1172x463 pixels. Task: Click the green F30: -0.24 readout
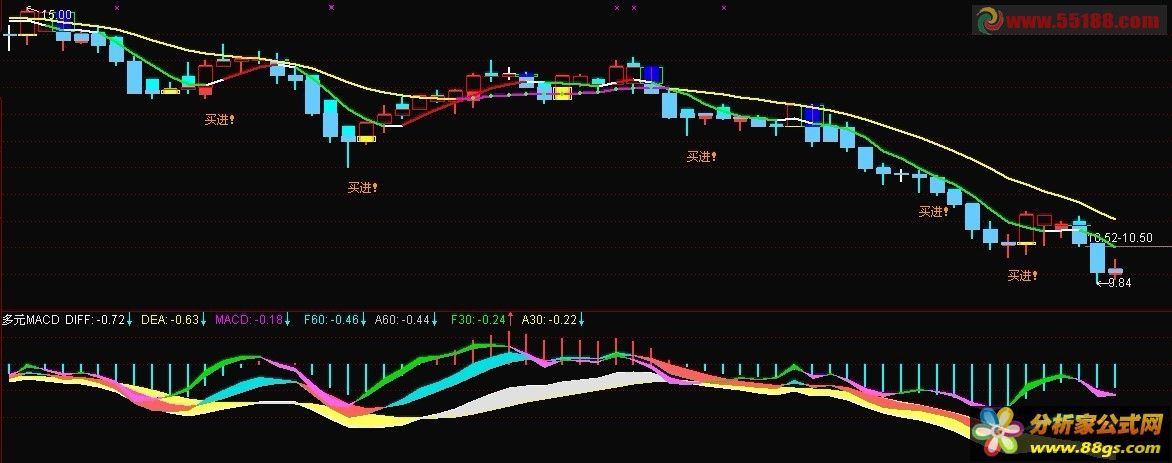pos(478,320)
